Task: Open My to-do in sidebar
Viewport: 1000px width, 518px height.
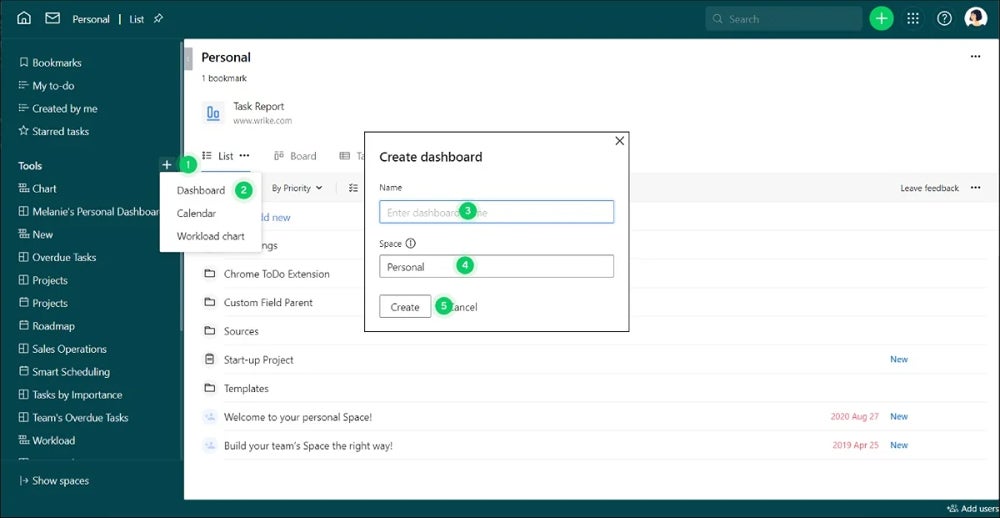Action: (46, 85)
